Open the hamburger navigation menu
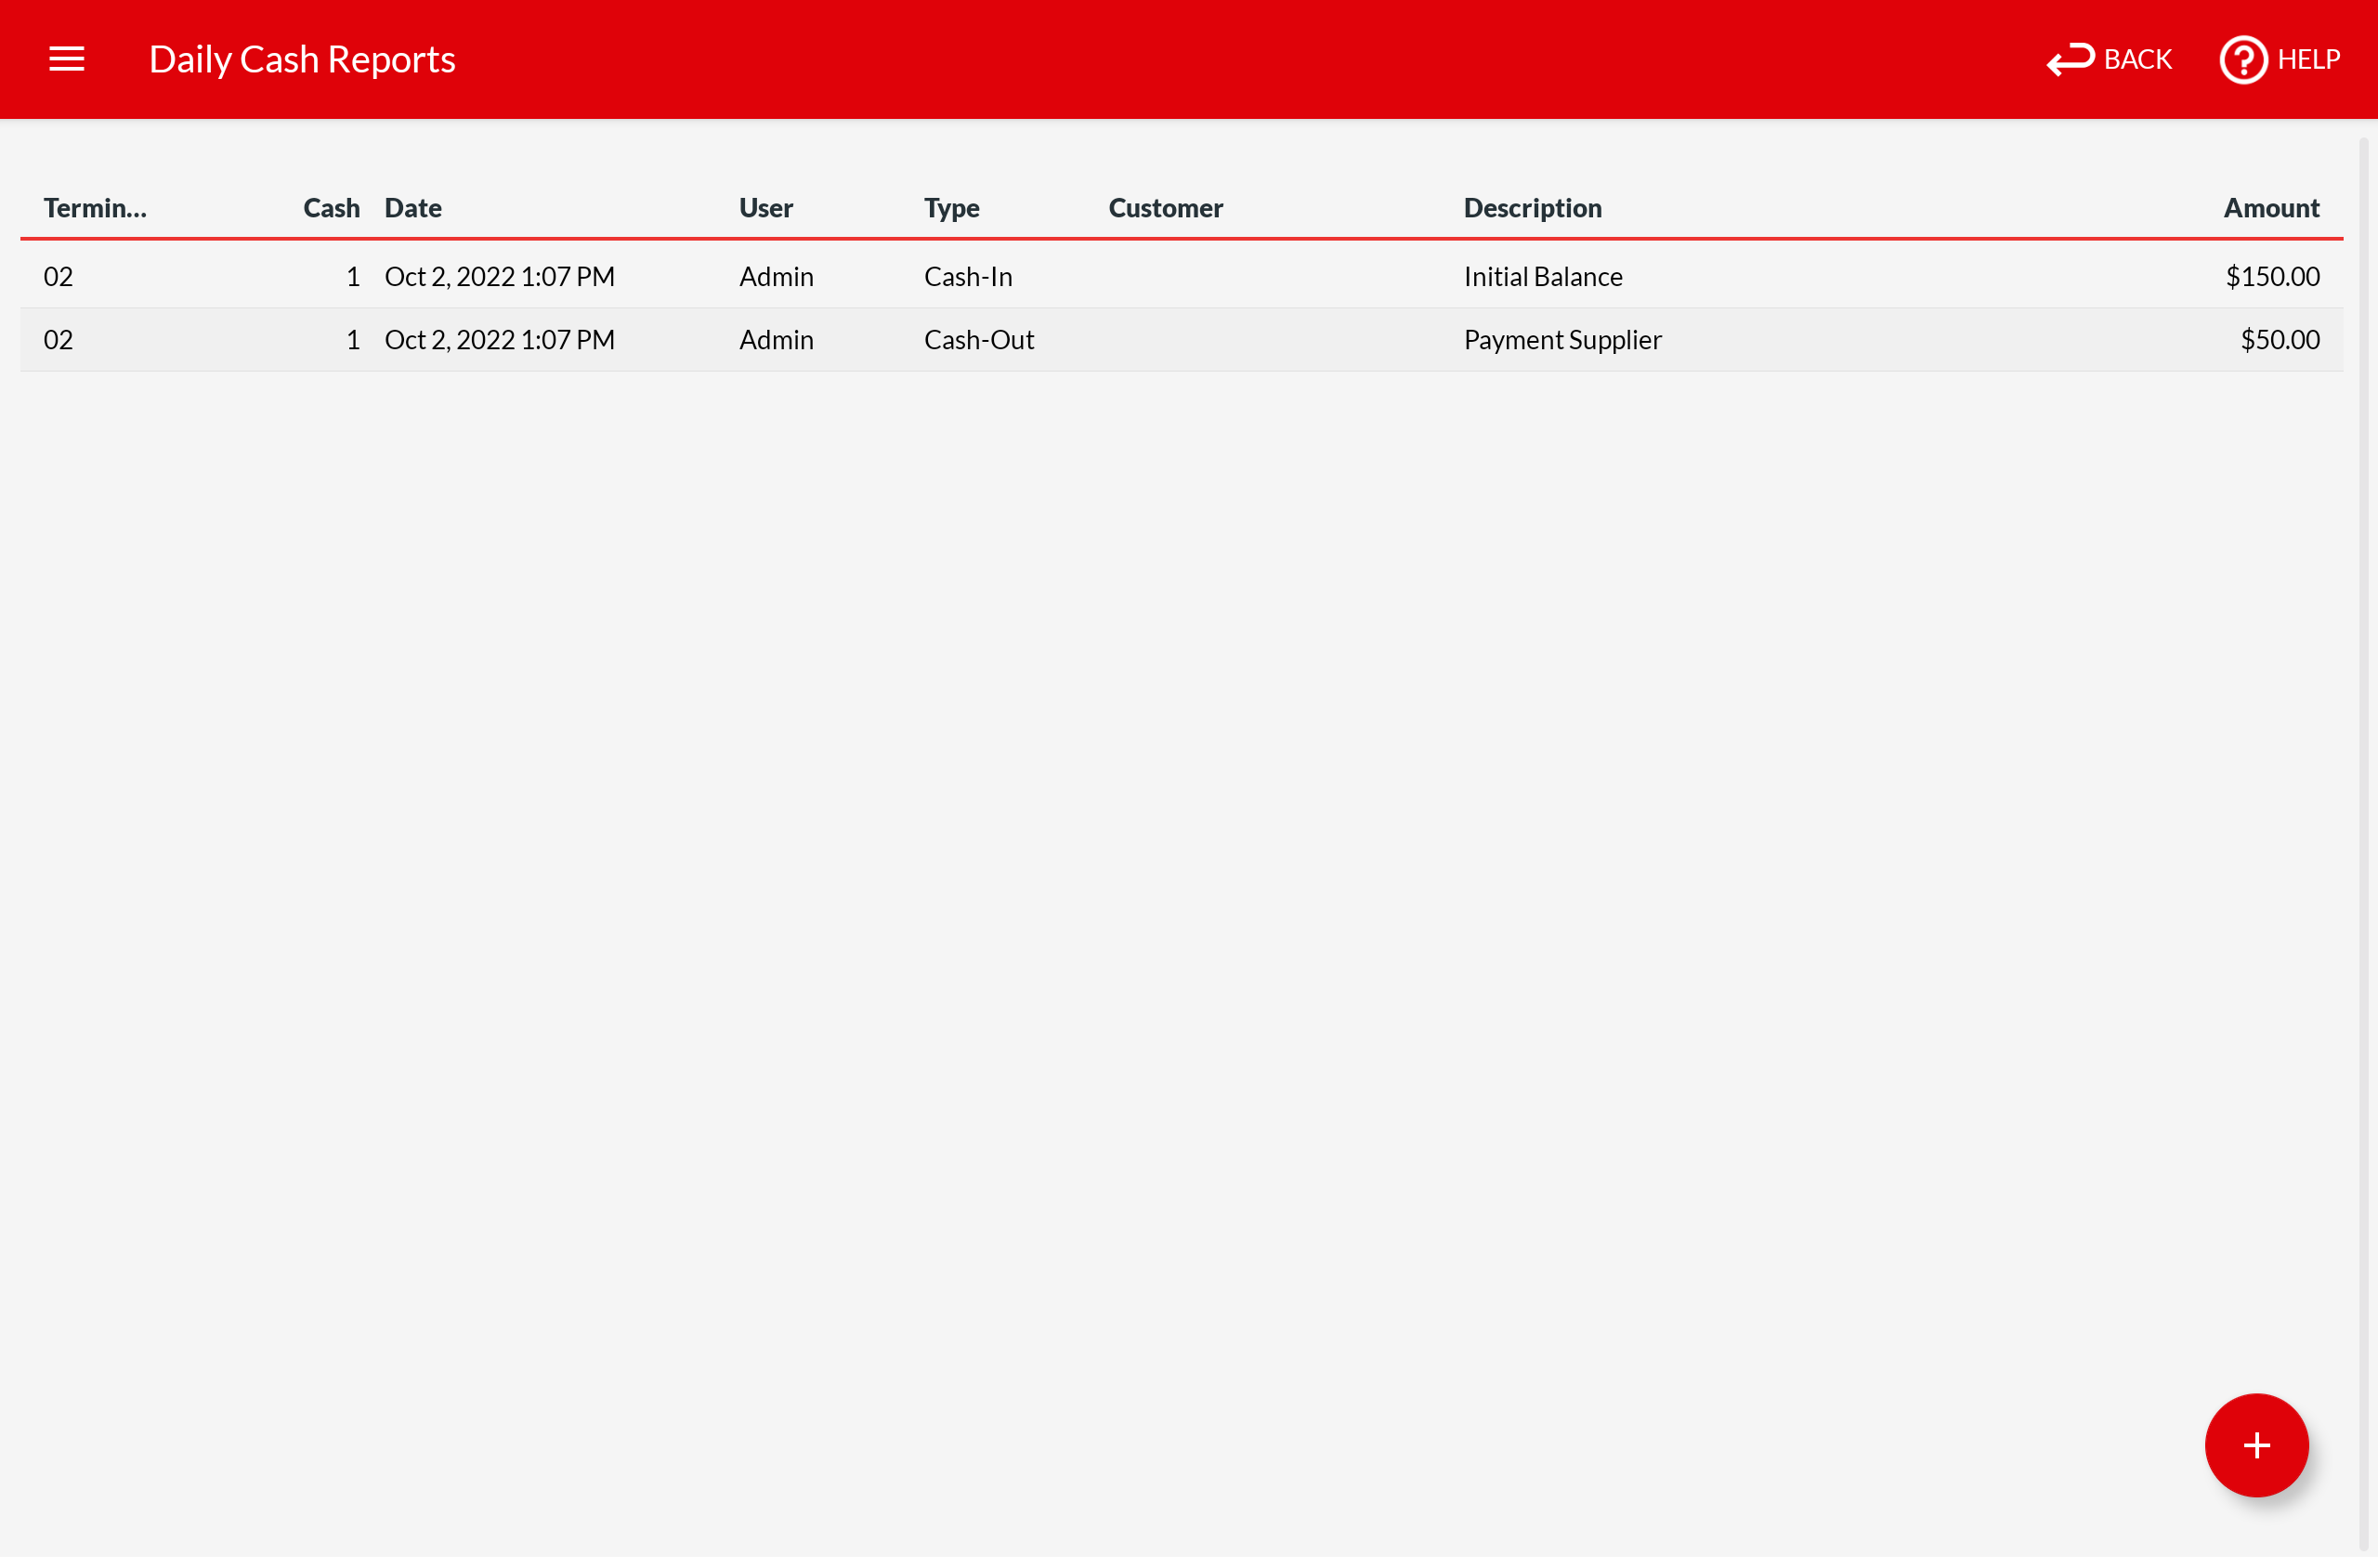Image resolution: width=2378 pixels, height=1568 pixels. [x=66, y=59]
